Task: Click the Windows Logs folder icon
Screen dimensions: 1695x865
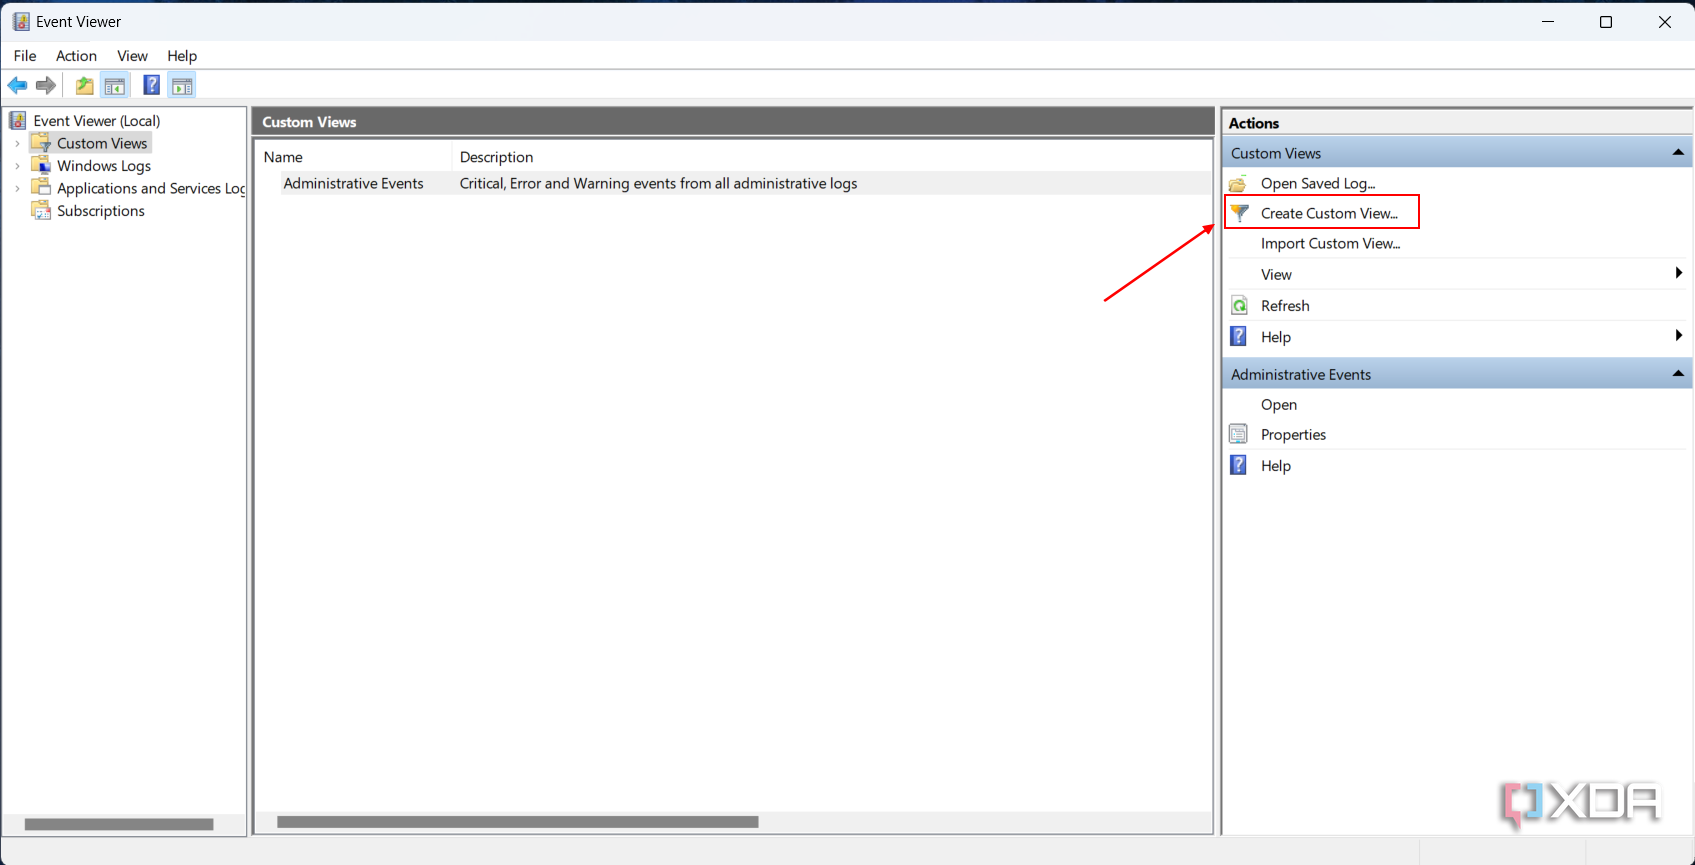Action: 41,165
